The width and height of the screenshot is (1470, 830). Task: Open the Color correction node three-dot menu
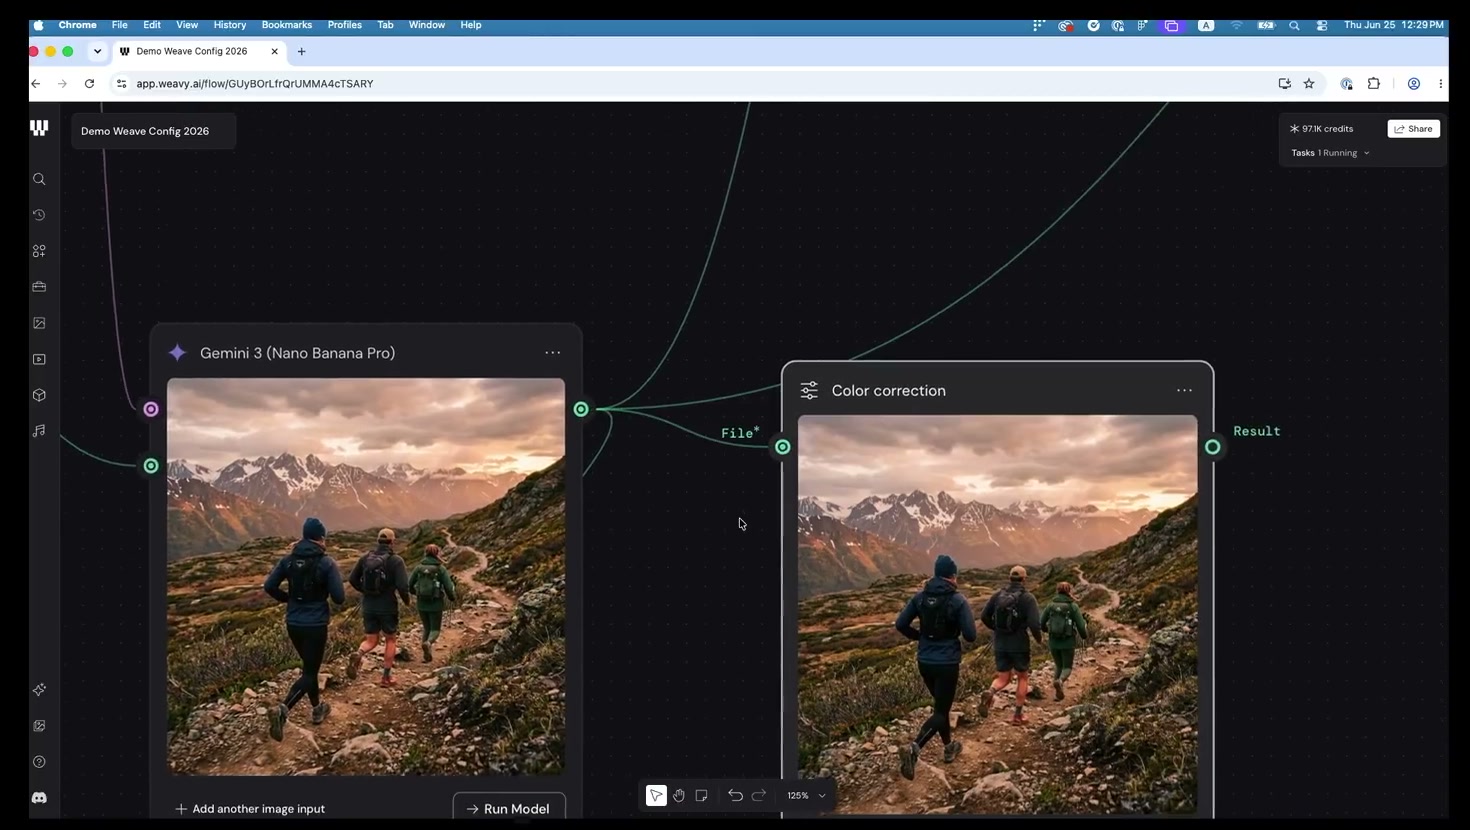[x=1184, y=391]
